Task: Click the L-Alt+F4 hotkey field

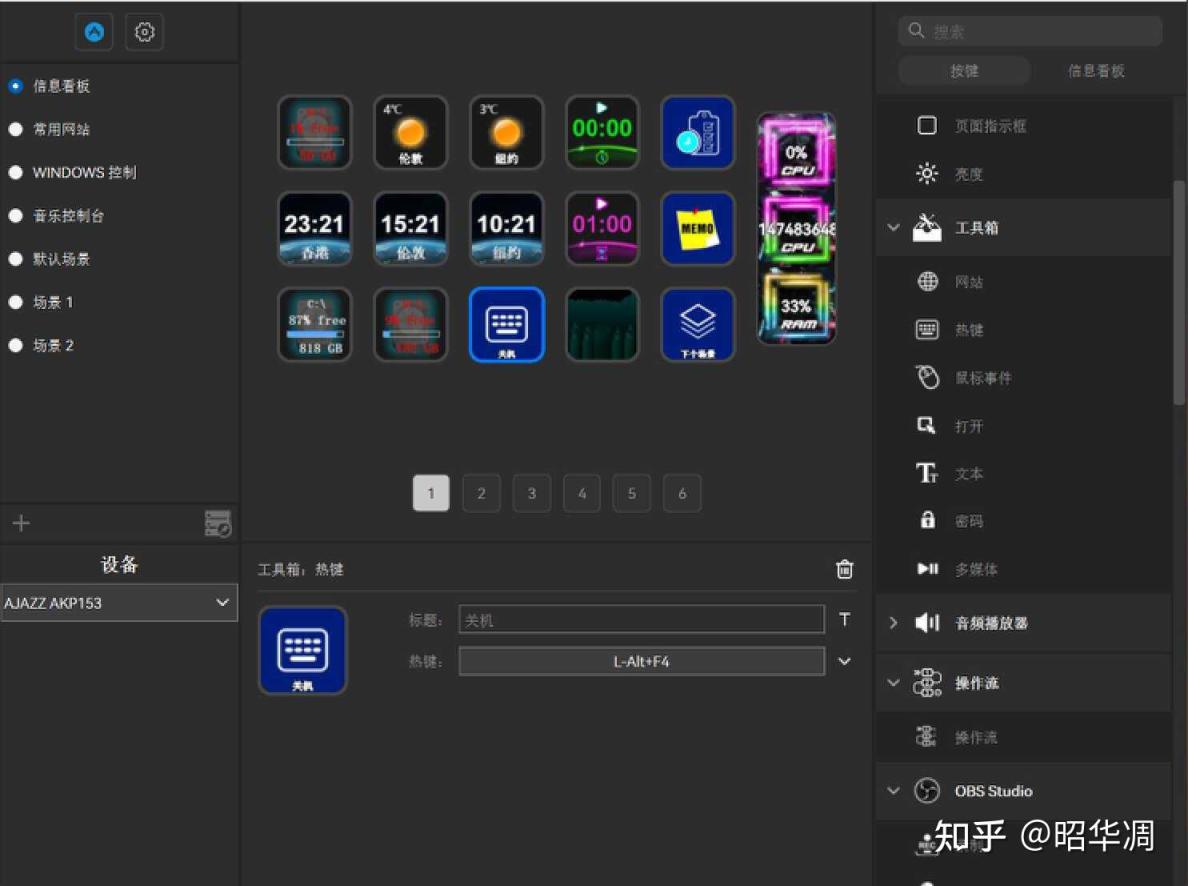Action: (642, 661)
